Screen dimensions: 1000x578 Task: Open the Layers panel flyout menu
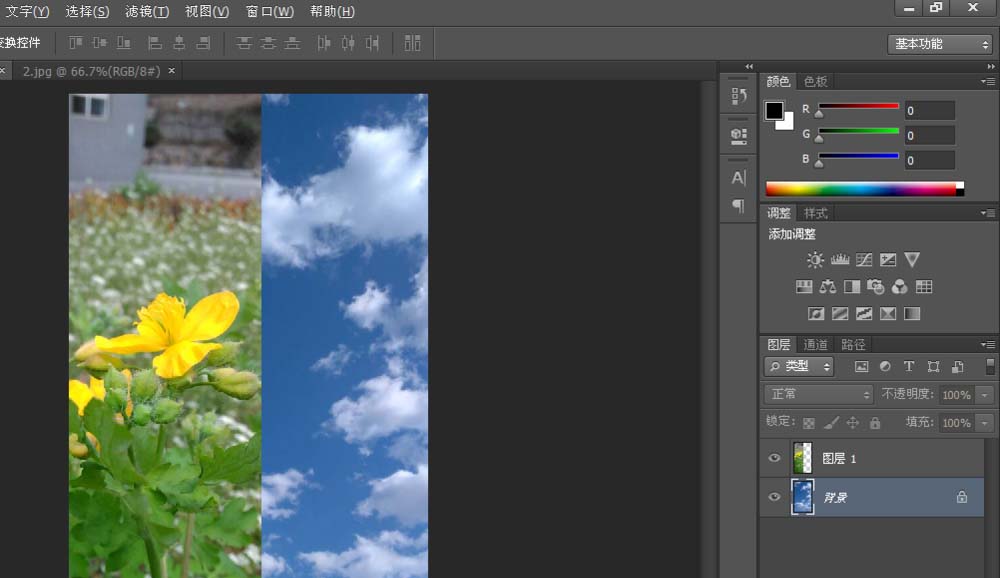tap(989, 344)
